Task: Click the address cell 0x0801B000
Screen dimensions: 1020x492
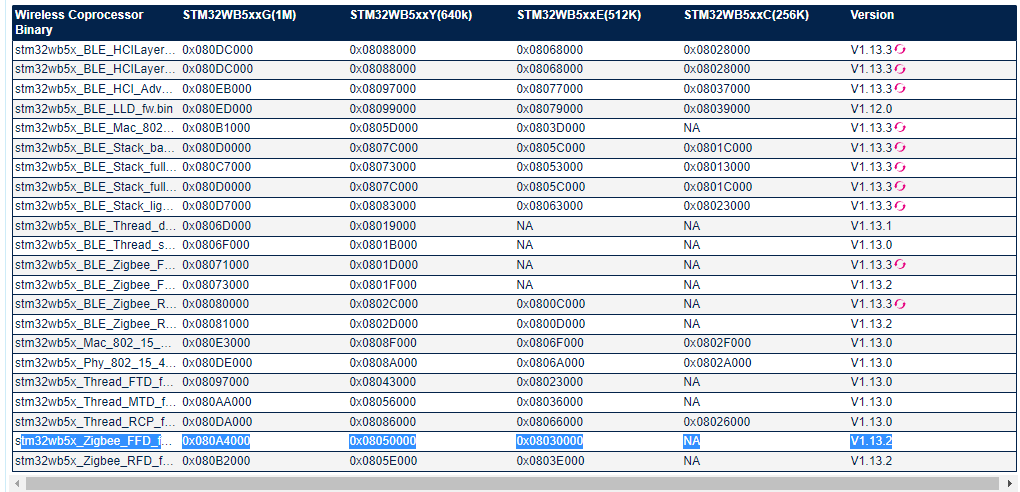Action: 383,245
